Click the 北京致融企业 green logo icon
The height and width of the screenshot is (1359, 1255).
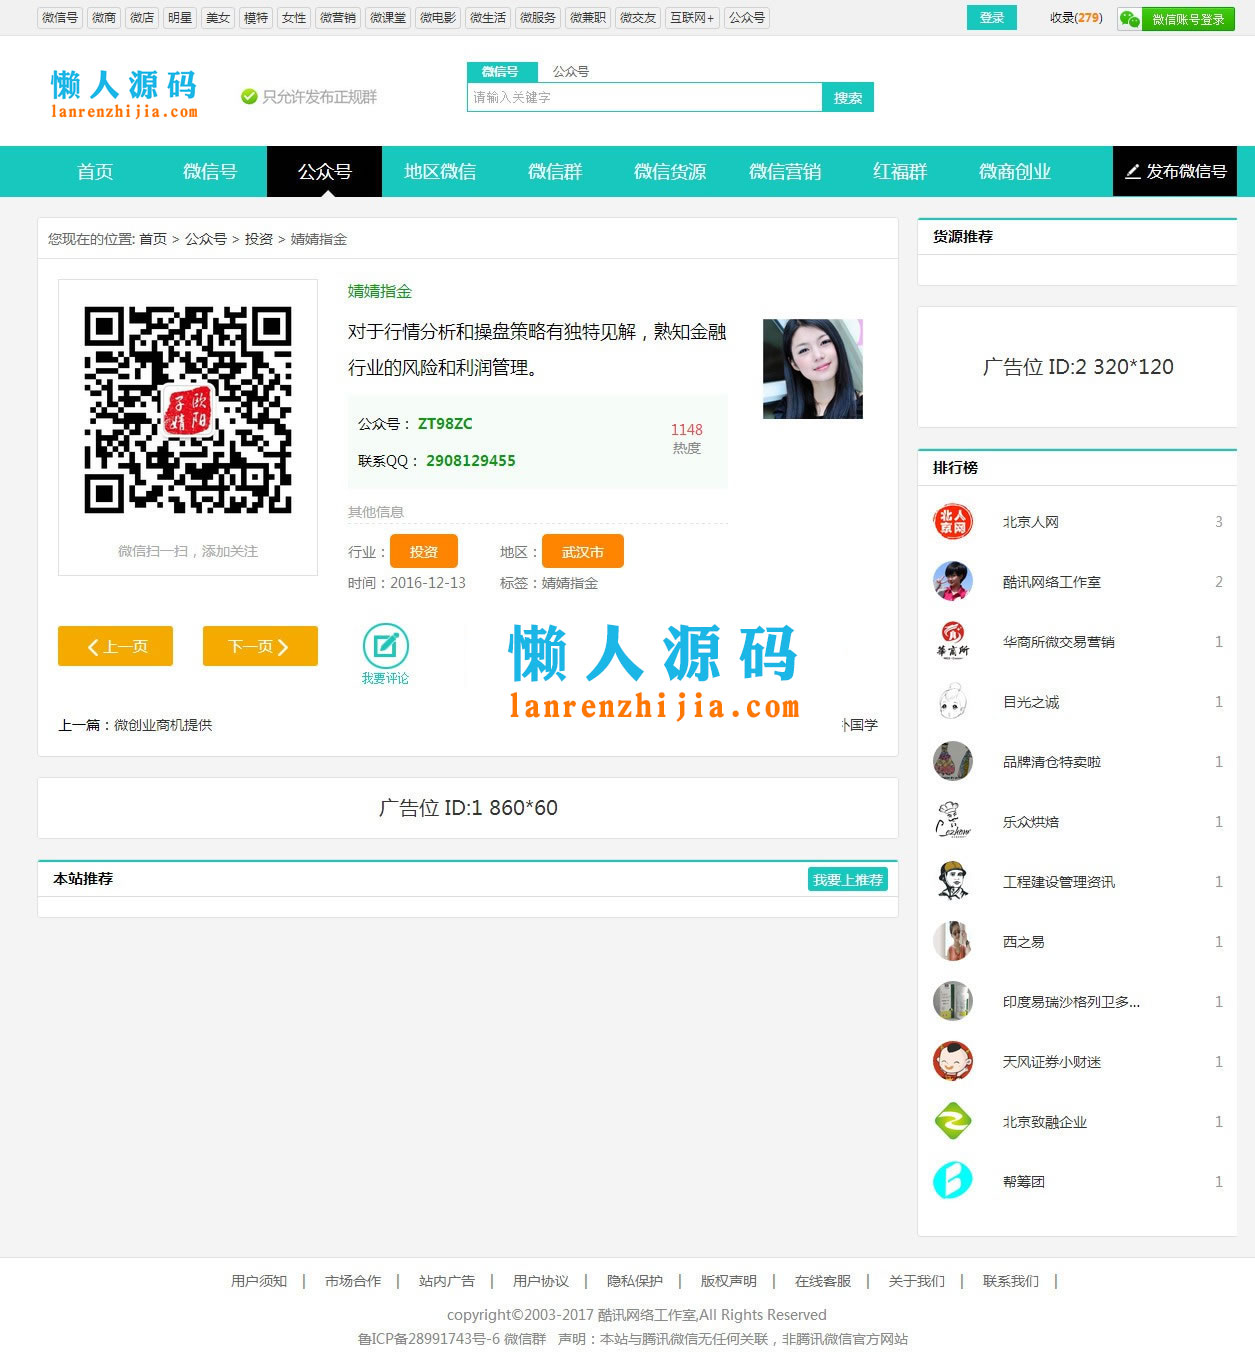[x=951, y=1121]
